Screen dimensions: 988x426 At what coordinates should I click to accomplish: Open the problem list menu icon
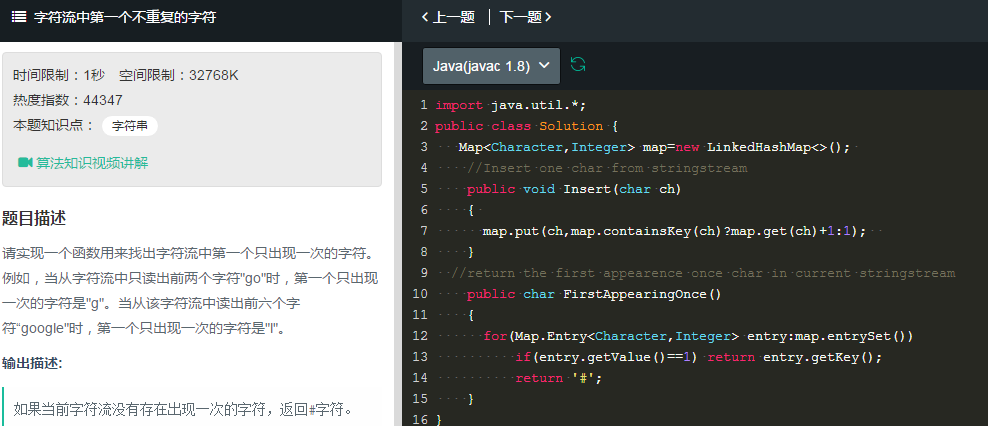[19, 17]
